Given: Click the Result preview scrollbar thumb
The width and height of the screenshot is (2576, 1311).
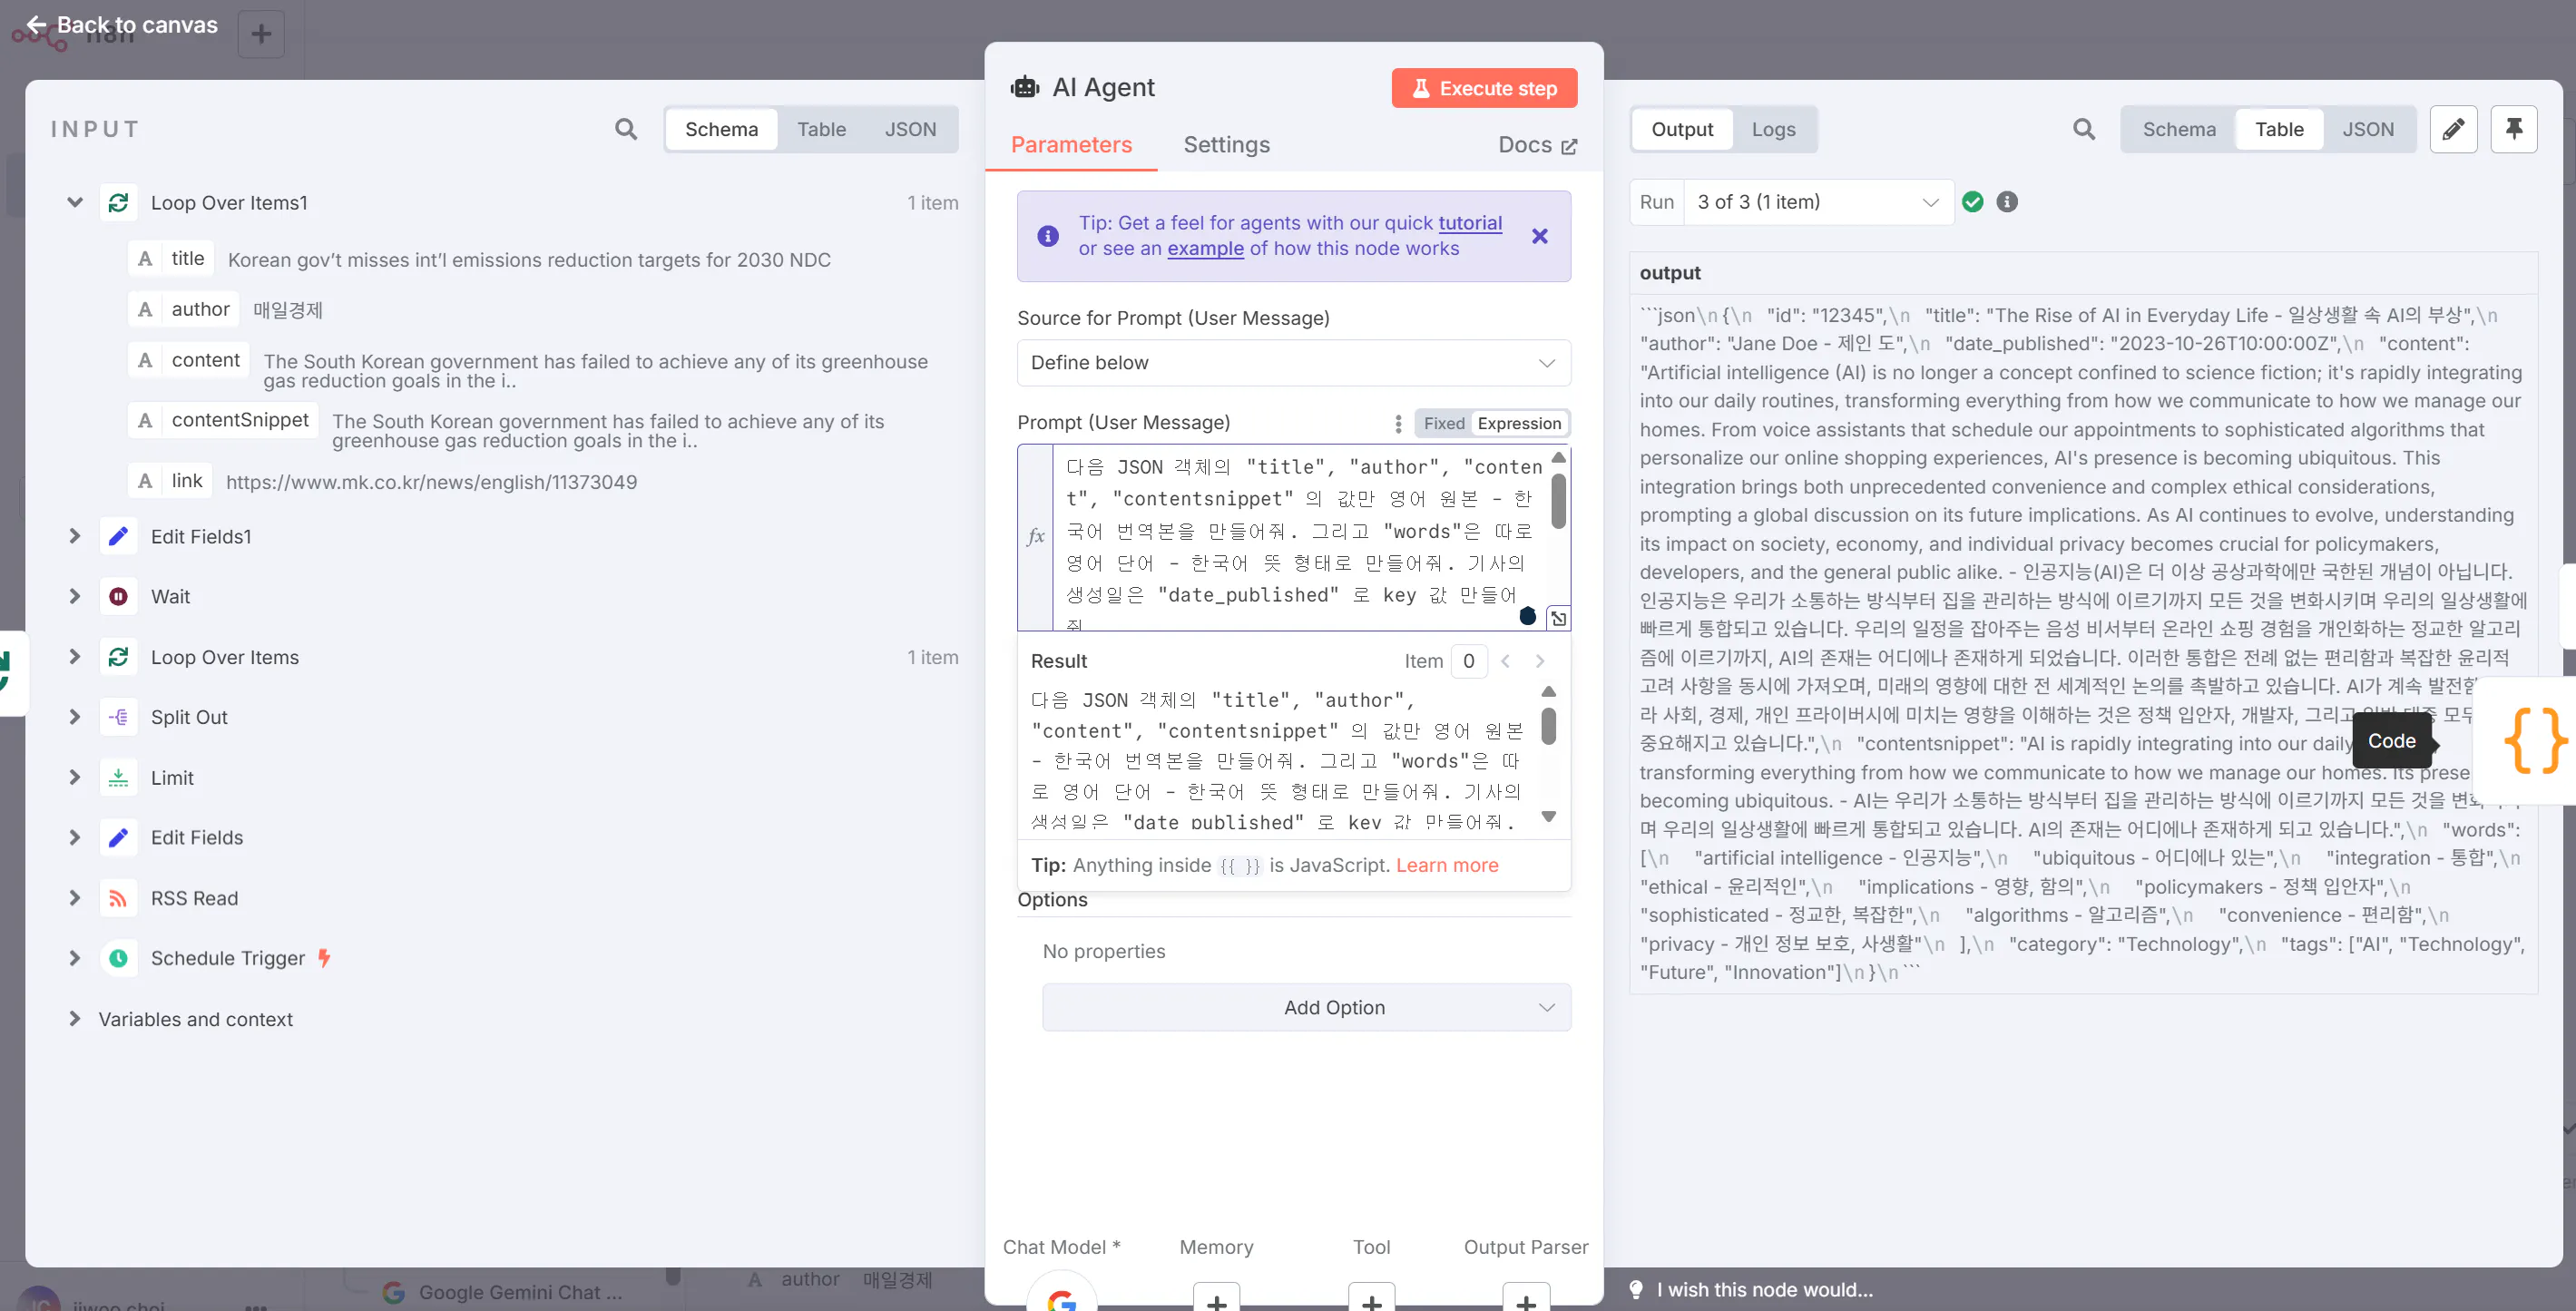Looking at the screenshot, I should click(1548, 726).
